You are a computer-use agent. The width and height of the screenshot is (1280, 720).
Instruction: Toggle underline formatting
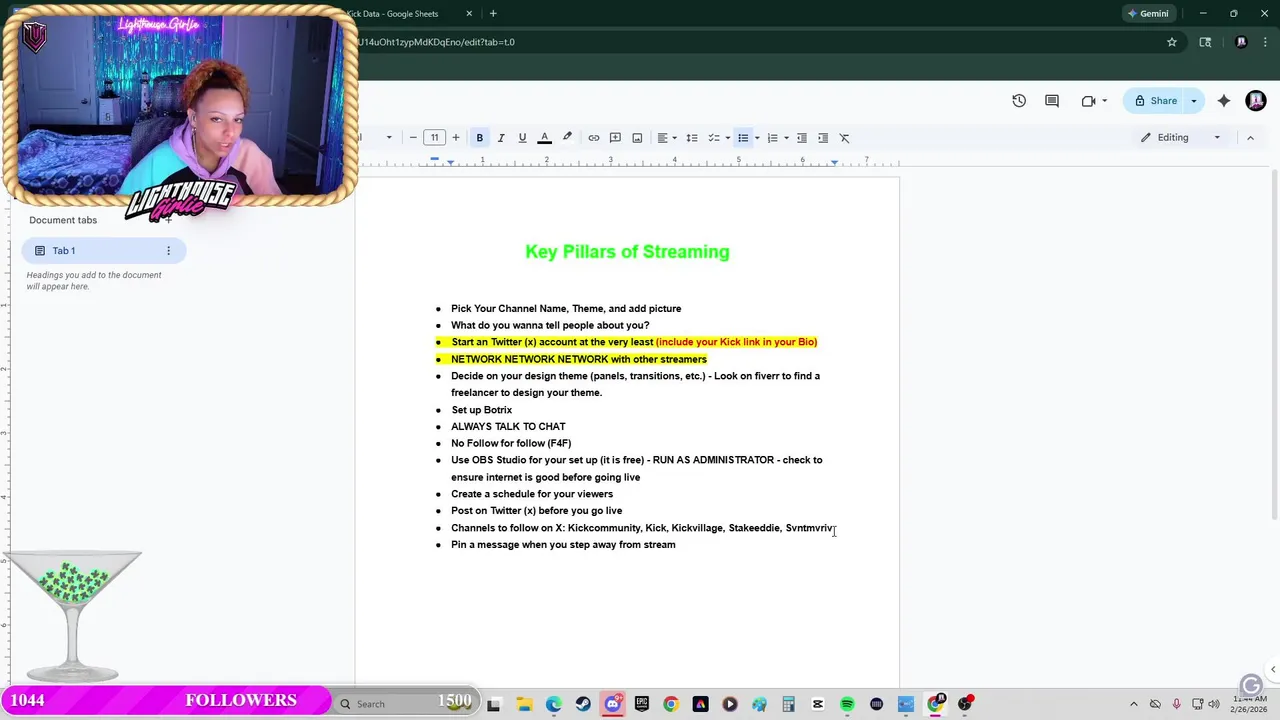tap(522, 138)
